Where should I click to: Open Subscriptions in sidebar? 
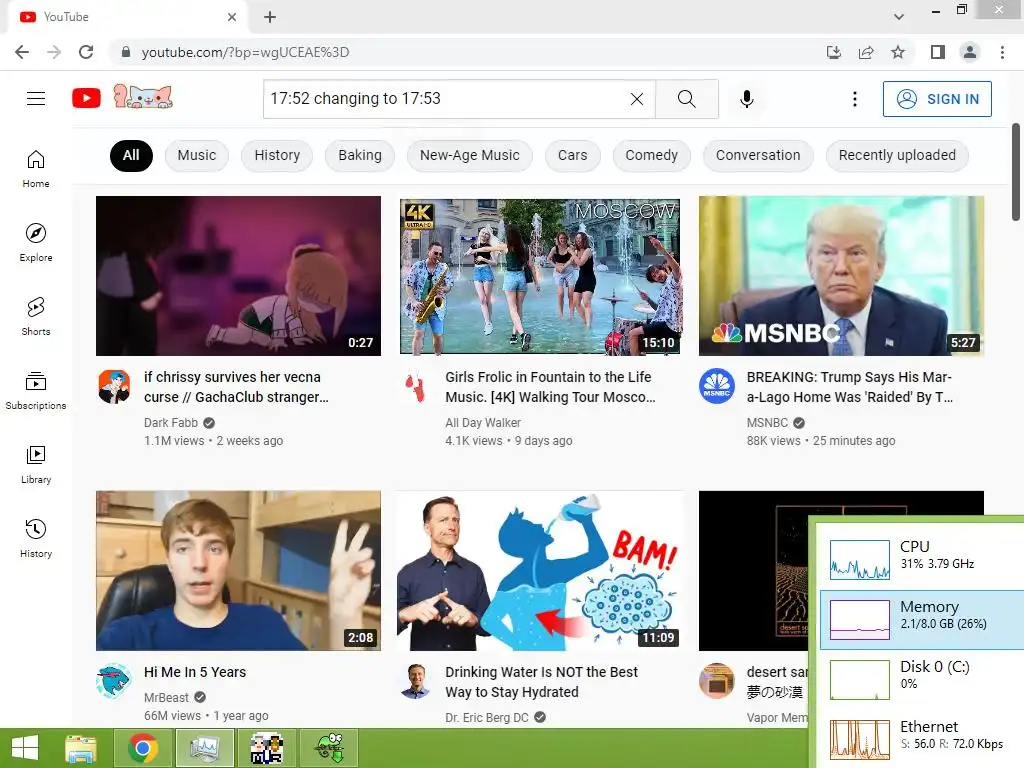[x=36, y=391]
